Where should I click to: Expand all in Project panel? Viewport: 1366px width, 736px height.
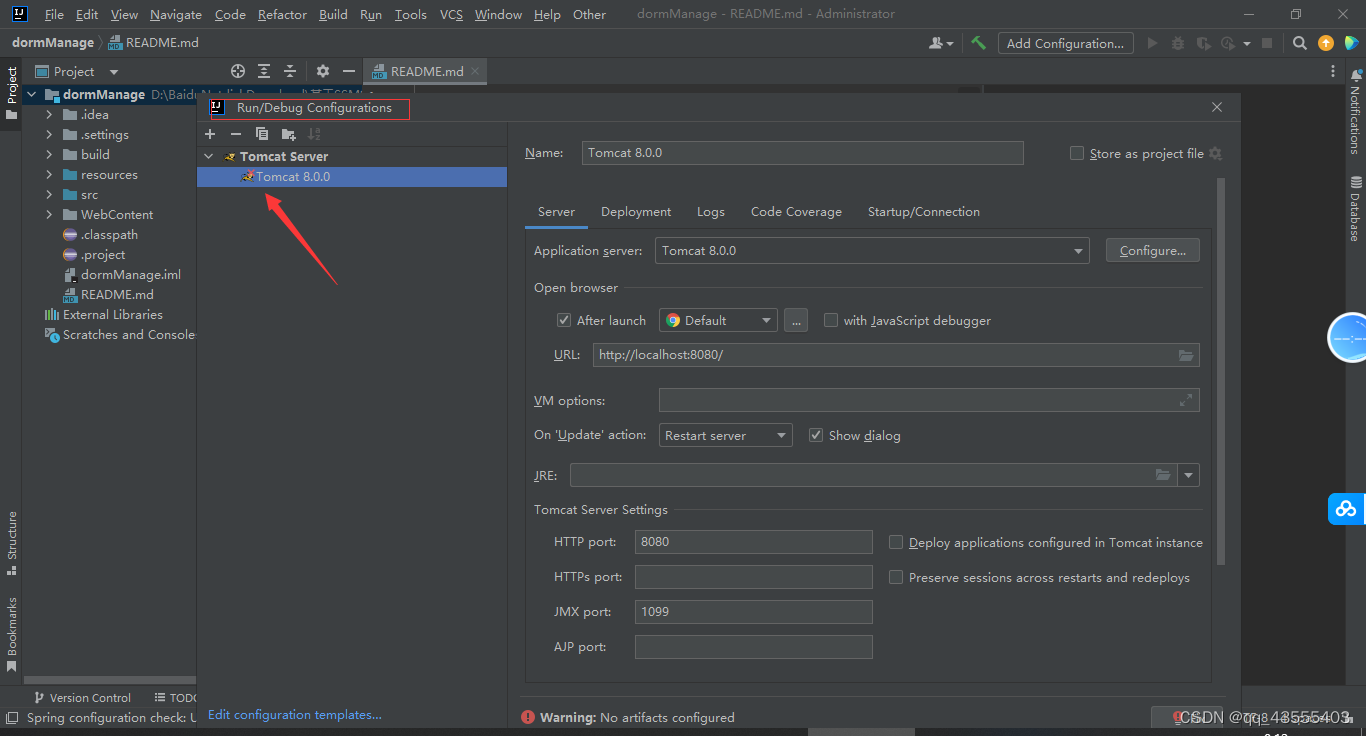point(264,71)
